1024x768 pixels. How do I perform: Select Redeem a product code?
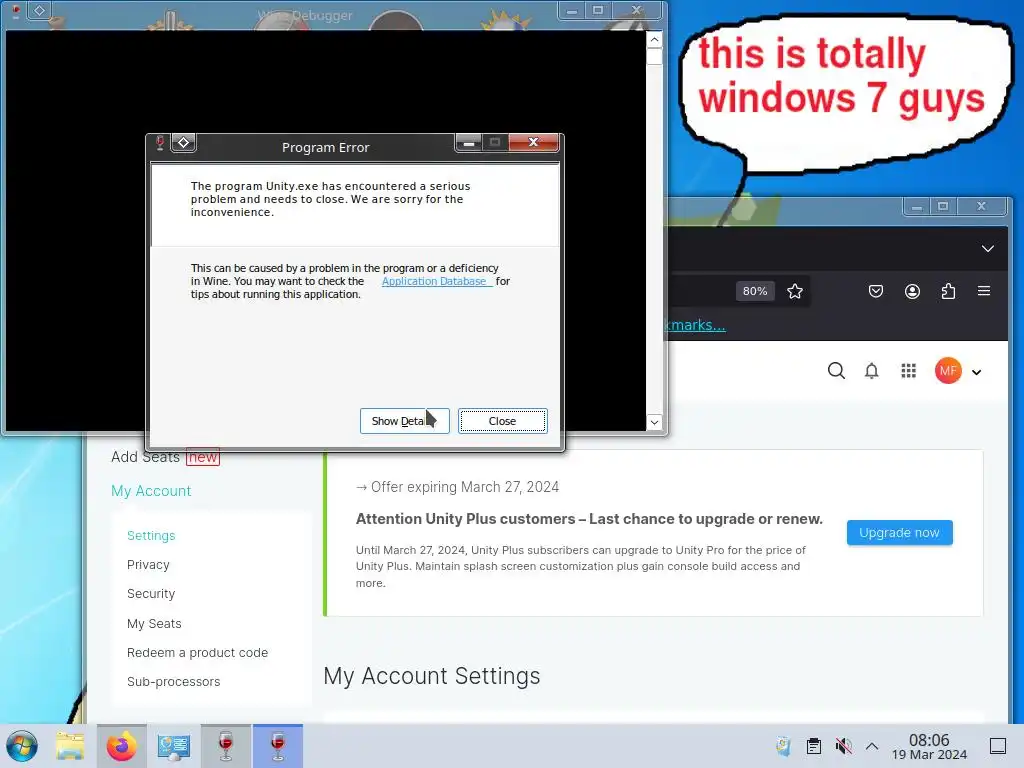pos(197,652)
